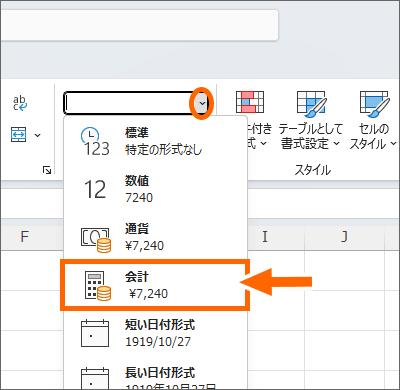The height and width of the screenshot is (390, 400).
Task: Click the search box in title bar
Action: 139,25
